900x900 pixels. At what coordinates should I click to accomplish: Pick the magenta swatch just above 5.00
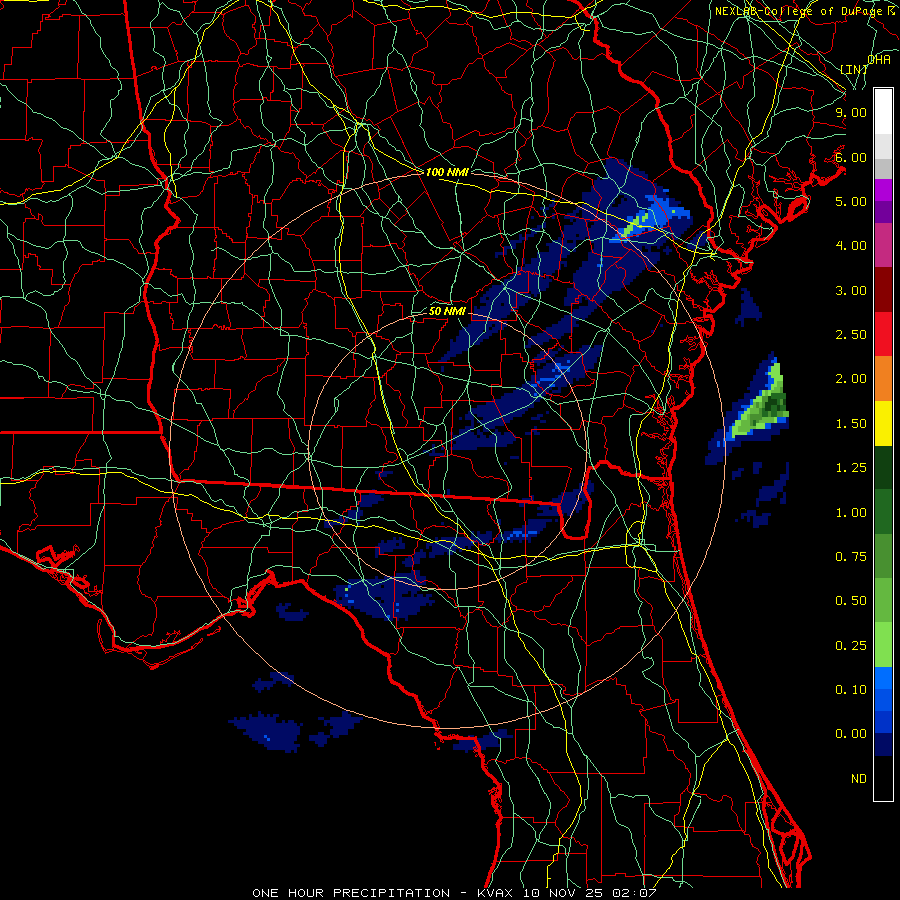pos(883,190)
